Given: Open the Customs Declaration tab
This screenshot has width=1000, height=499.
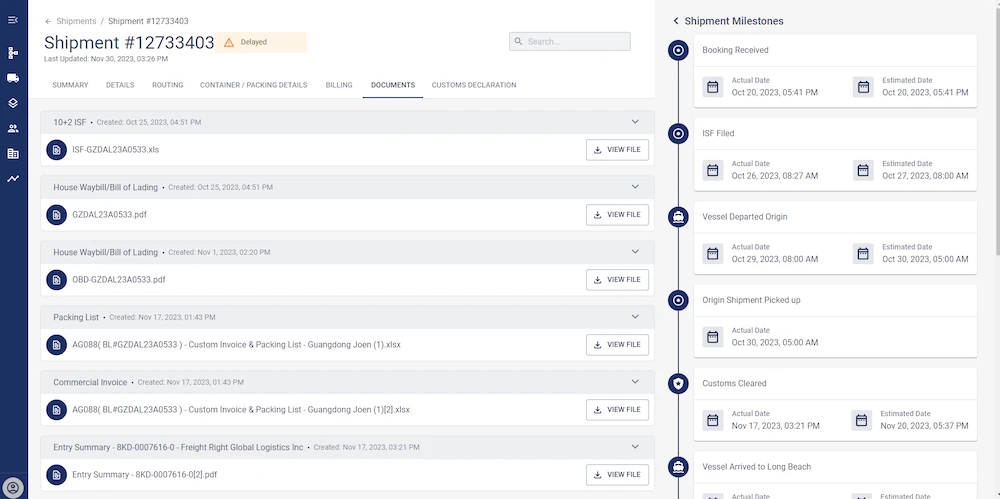Looking at the screenshot, I should tap(474, 85).
